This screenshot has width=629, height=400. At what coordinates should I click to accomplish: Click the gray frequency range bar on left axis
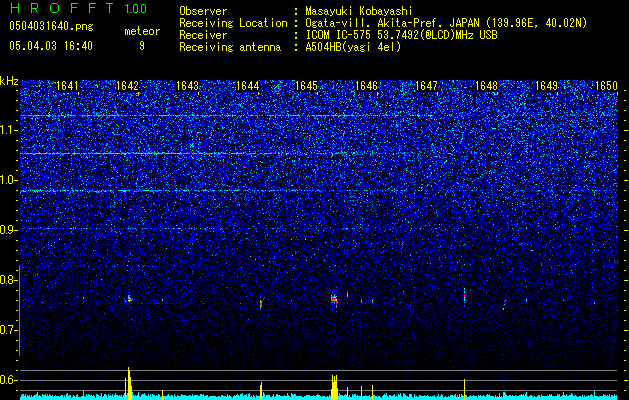pyautogui.click(x=20, y=311)
